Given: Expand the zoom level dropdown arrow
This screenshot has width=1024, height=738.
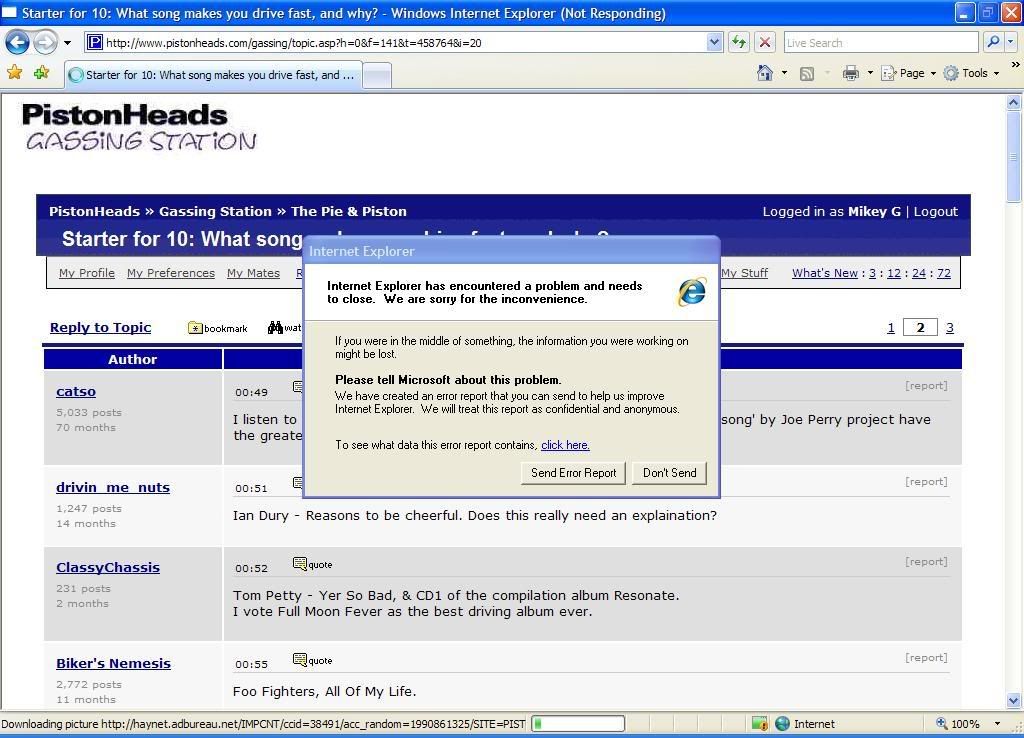Looking at the screenshot, I should 997,724.
